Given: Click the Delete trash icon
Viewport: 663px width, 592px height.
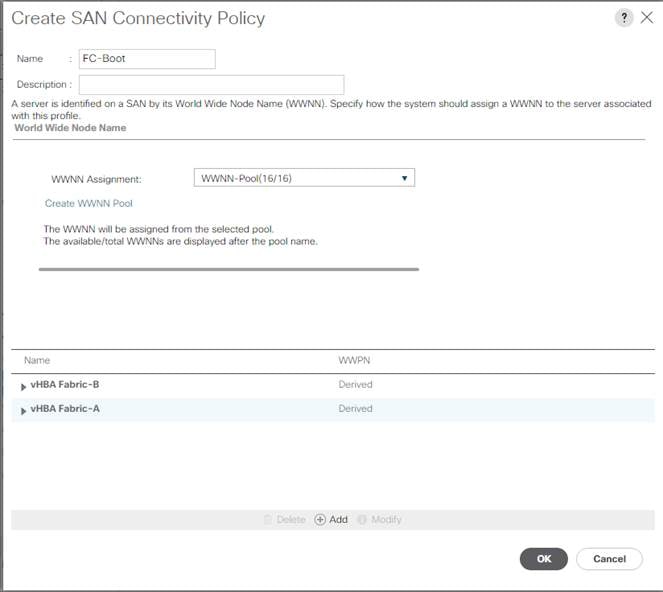Looking at the screenshot, I should pyautogui.click(x=268, y=519).
